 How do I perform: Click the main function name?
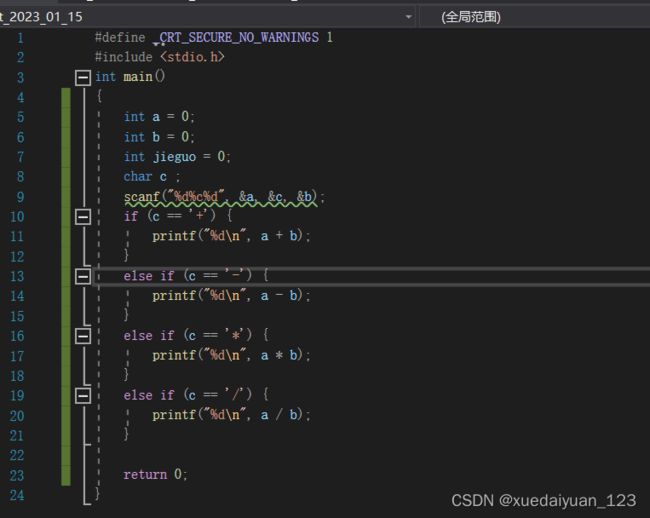pos(138,77)
